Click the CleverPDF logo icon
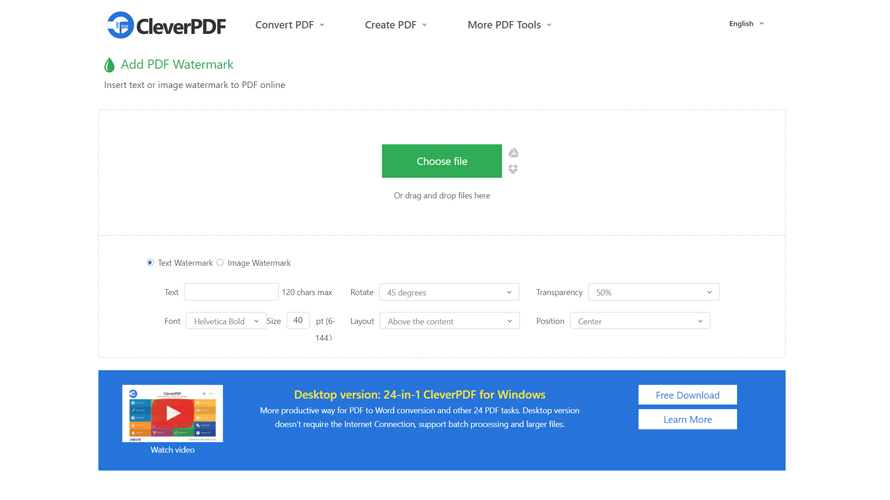890x500 pixels. tap(120, 25)
